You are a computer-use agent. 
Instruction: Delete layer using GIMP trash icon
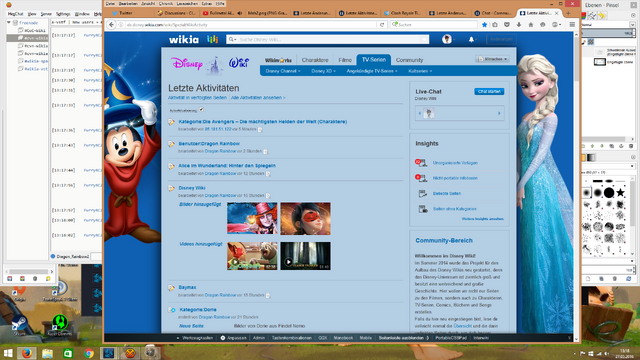tap(631, 146)
